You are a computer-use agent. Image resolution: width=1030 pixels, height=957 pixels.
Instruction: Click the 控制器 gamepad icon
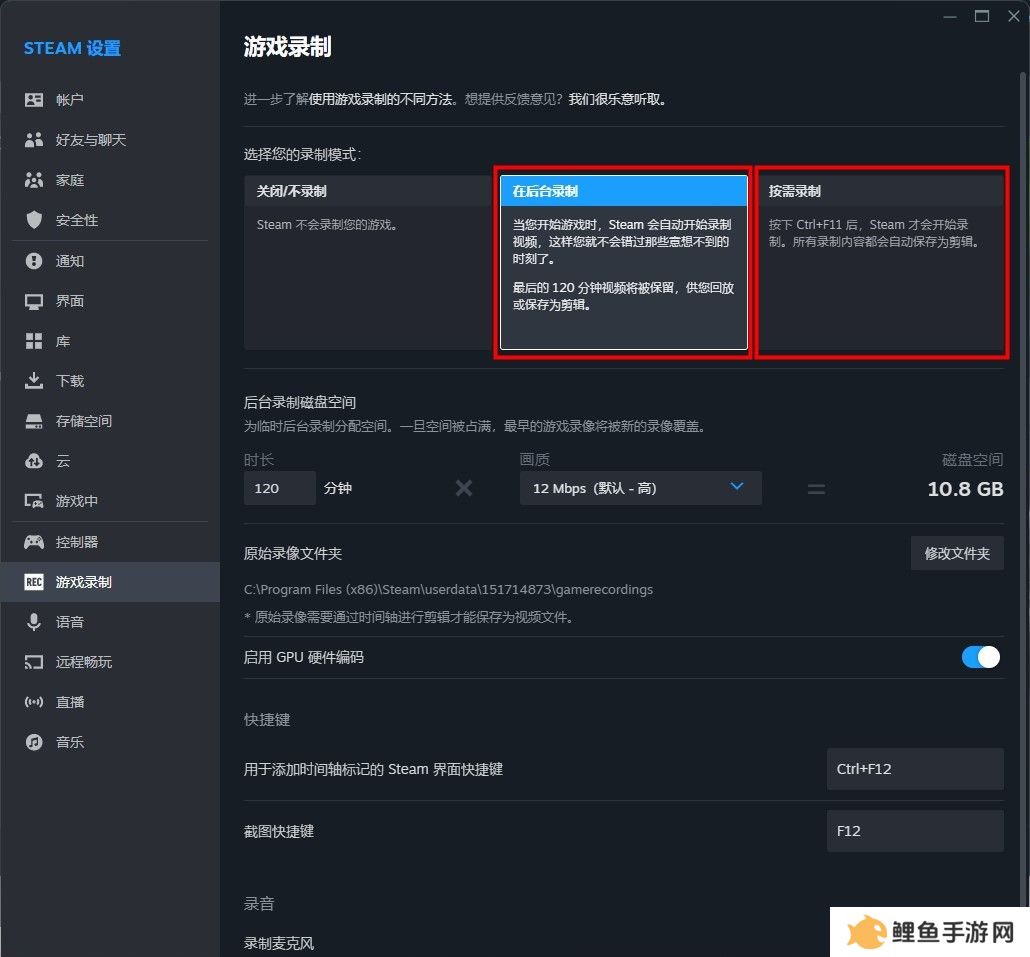pyautogui.click(x=34, y=542)
